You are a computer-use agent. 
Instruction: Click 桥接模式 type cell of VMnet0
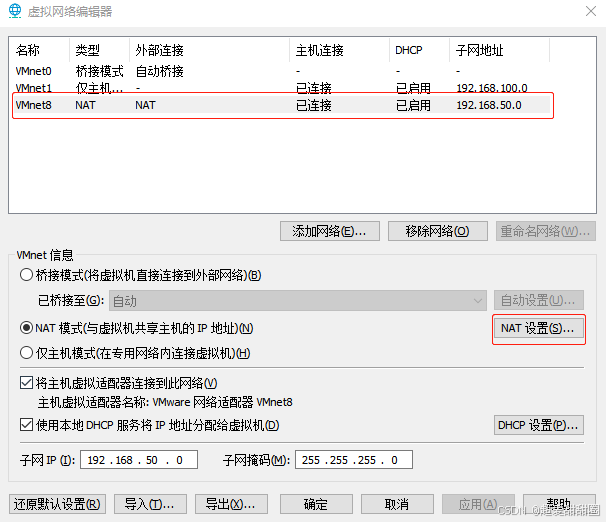point(99,71)
